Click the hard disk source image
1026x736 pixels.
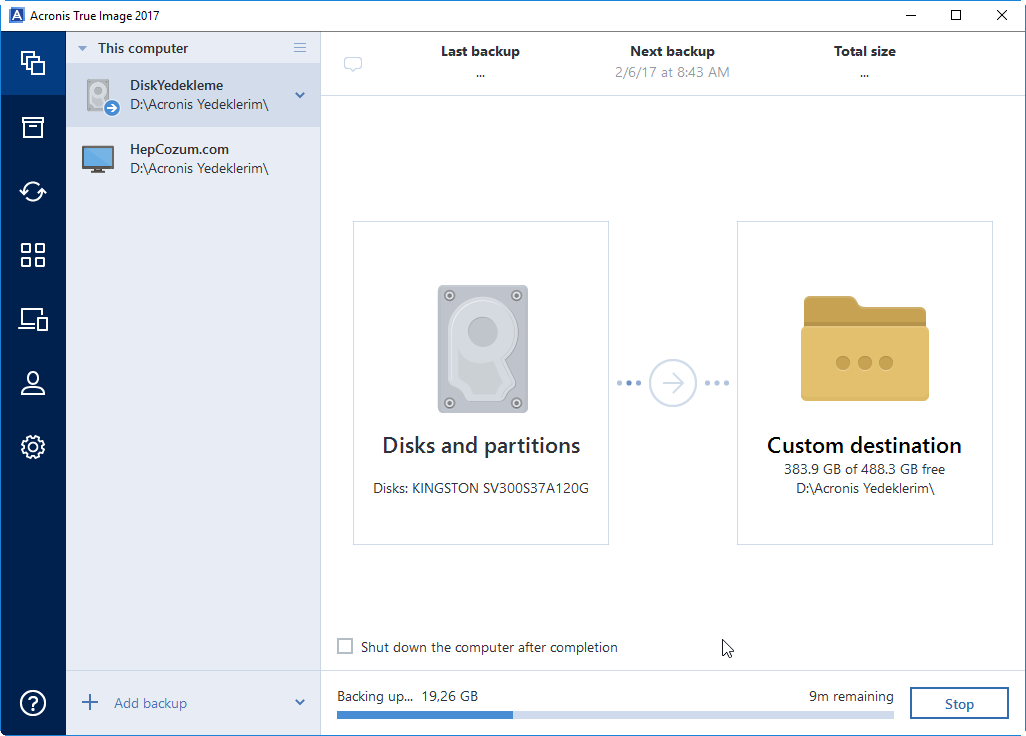[483, 349]
